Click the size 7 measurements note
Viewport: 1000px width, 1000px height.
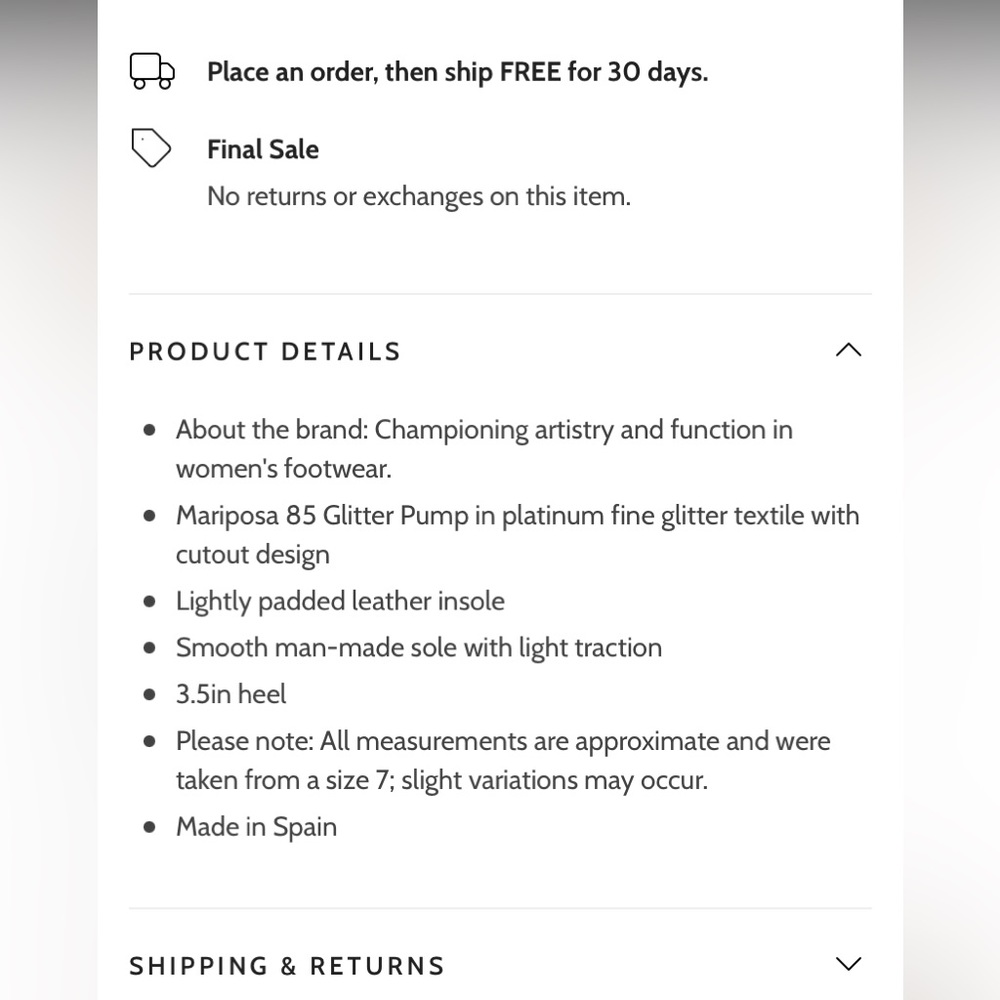pyautogui.click(x=503, y=760)
